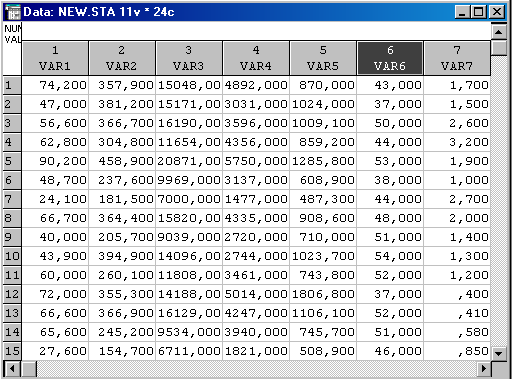Click cell value 14096,00 in VAR3

tap(189, 256)
